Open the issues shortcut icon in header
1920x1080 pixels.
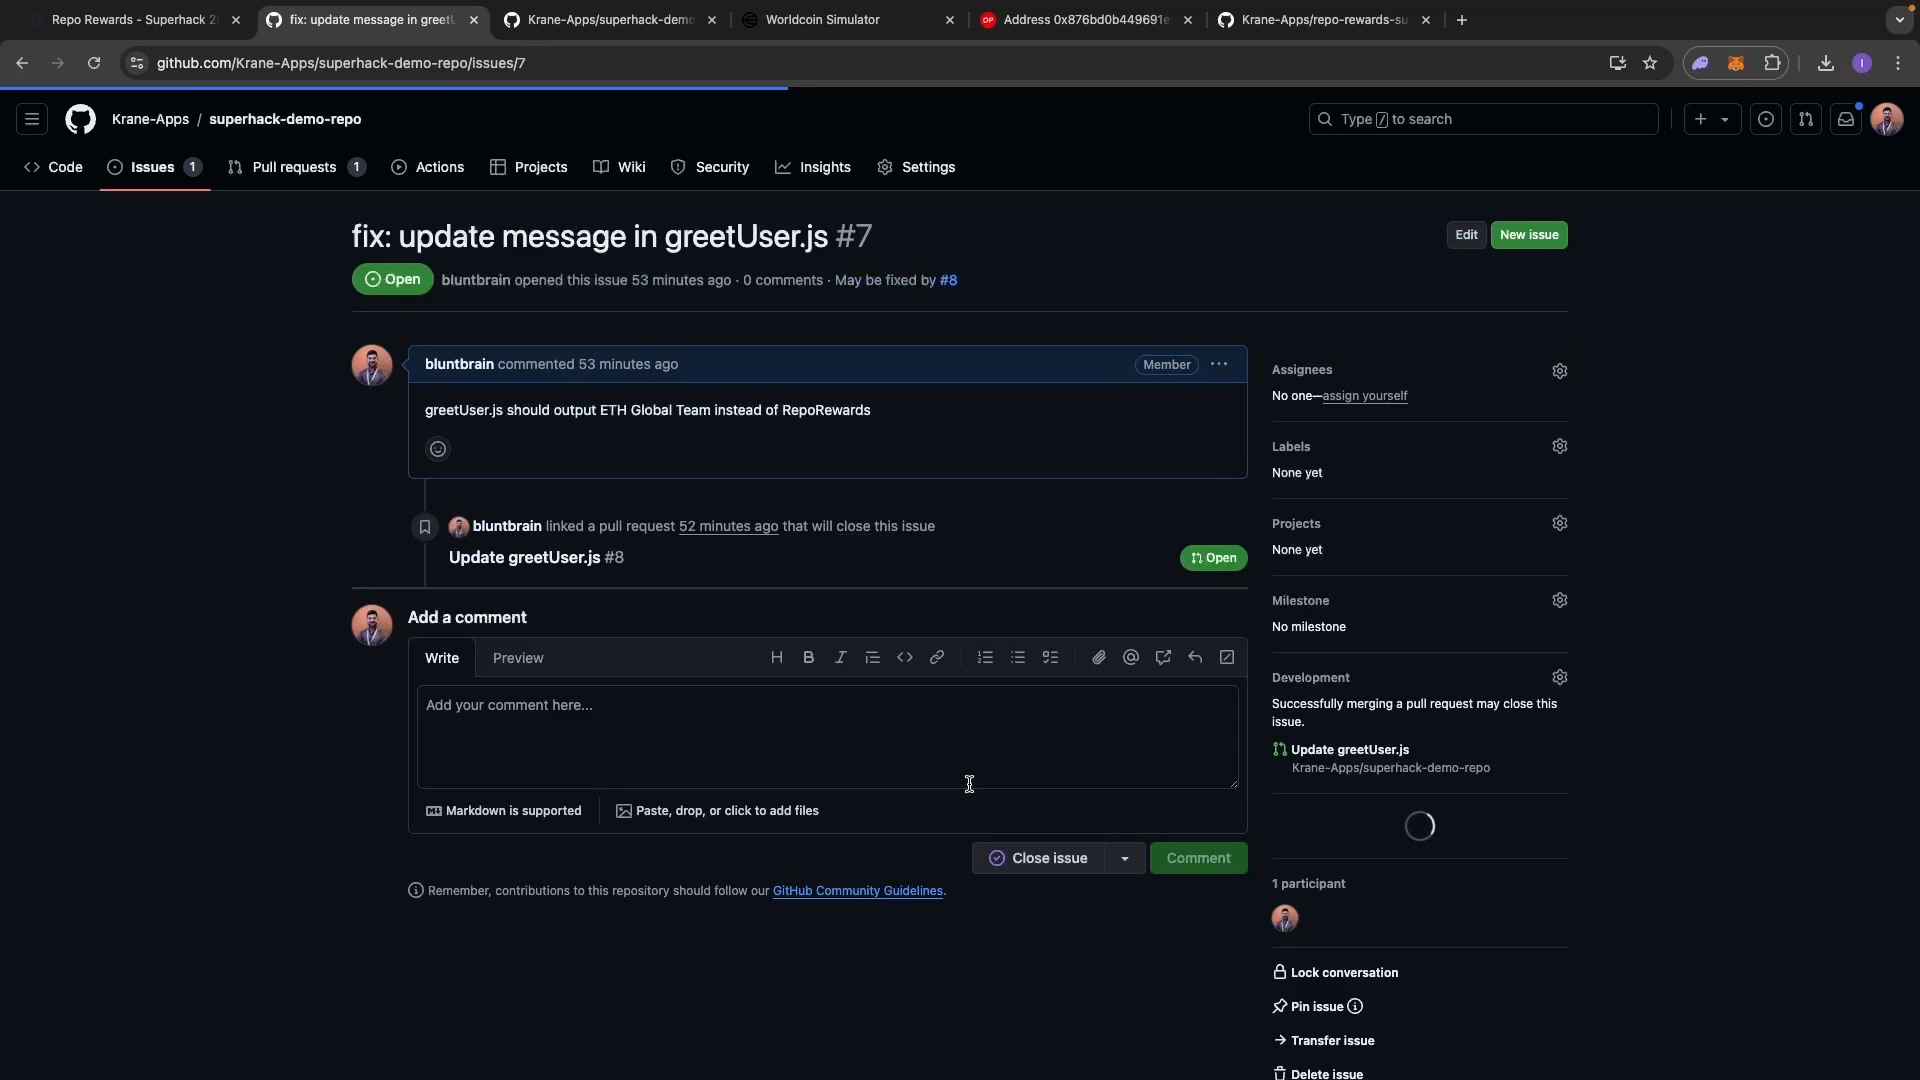1766,119
